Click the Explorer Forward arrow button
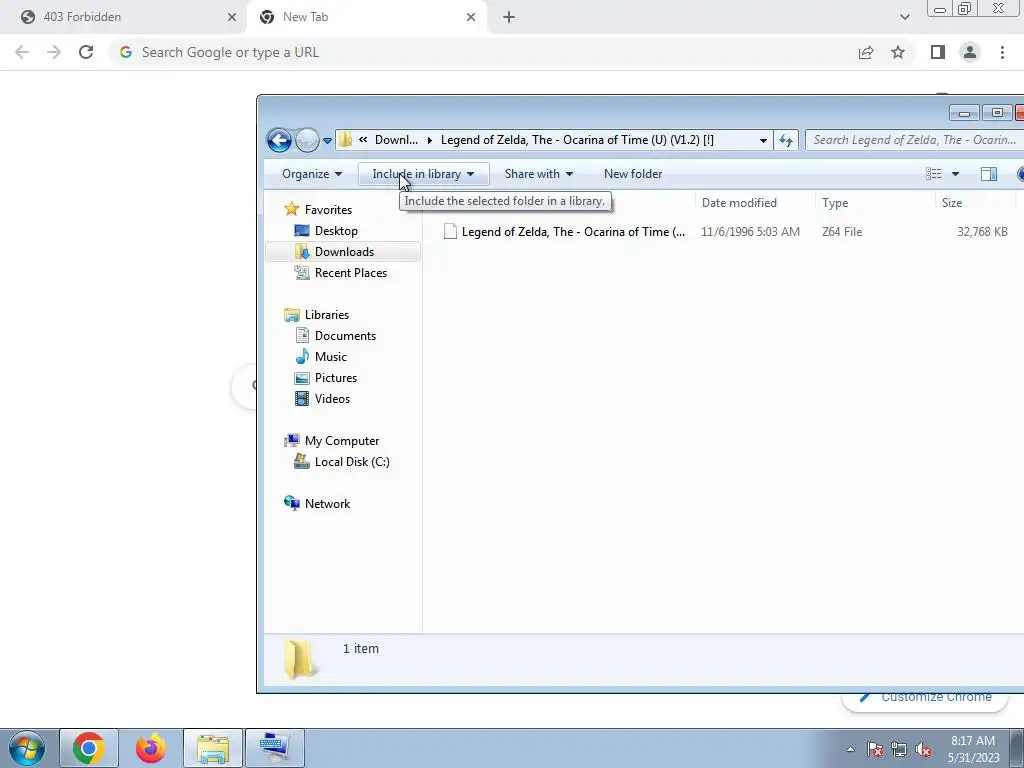The height and width of the screenshot is (768, 1024). coord(307,140)
